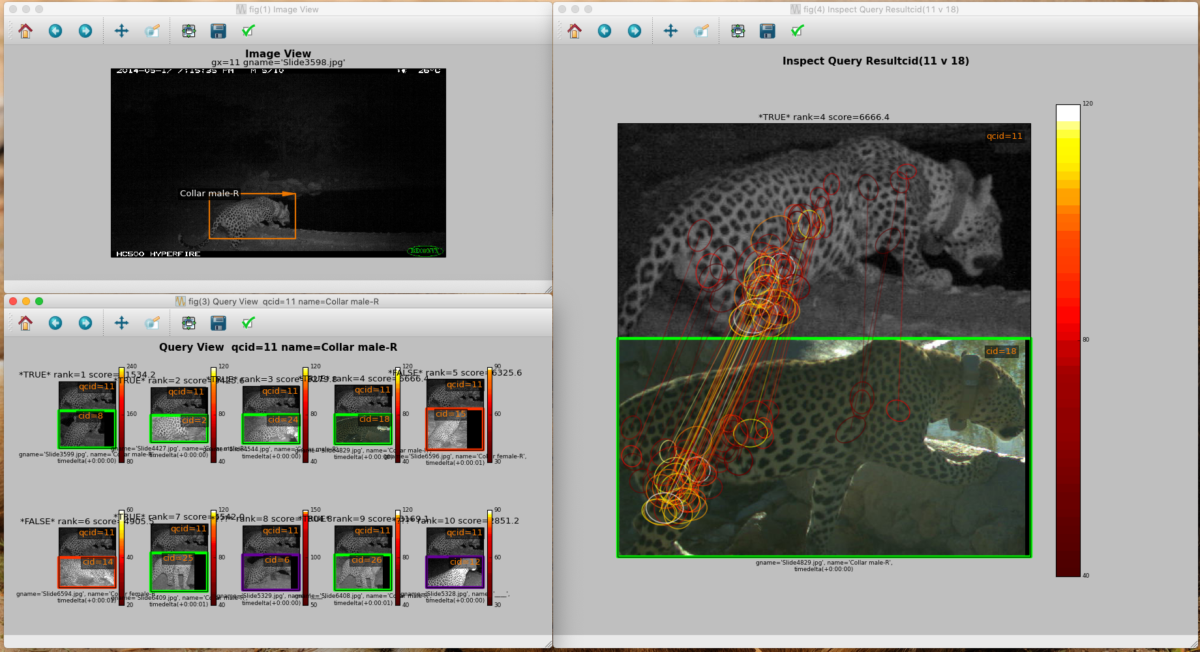Image resolution: width=1200 pixels, height=652 pixels.
Task: Navigate forward in the Inspect Query Result toolbar
Action: [x=632, y=30]
